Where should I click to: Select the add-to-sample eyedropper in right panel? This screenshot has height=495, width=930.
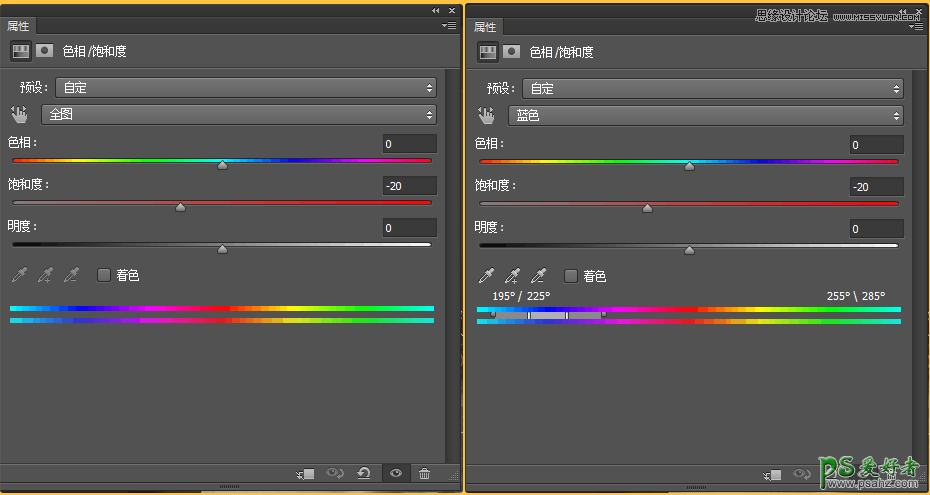(513, 276)
